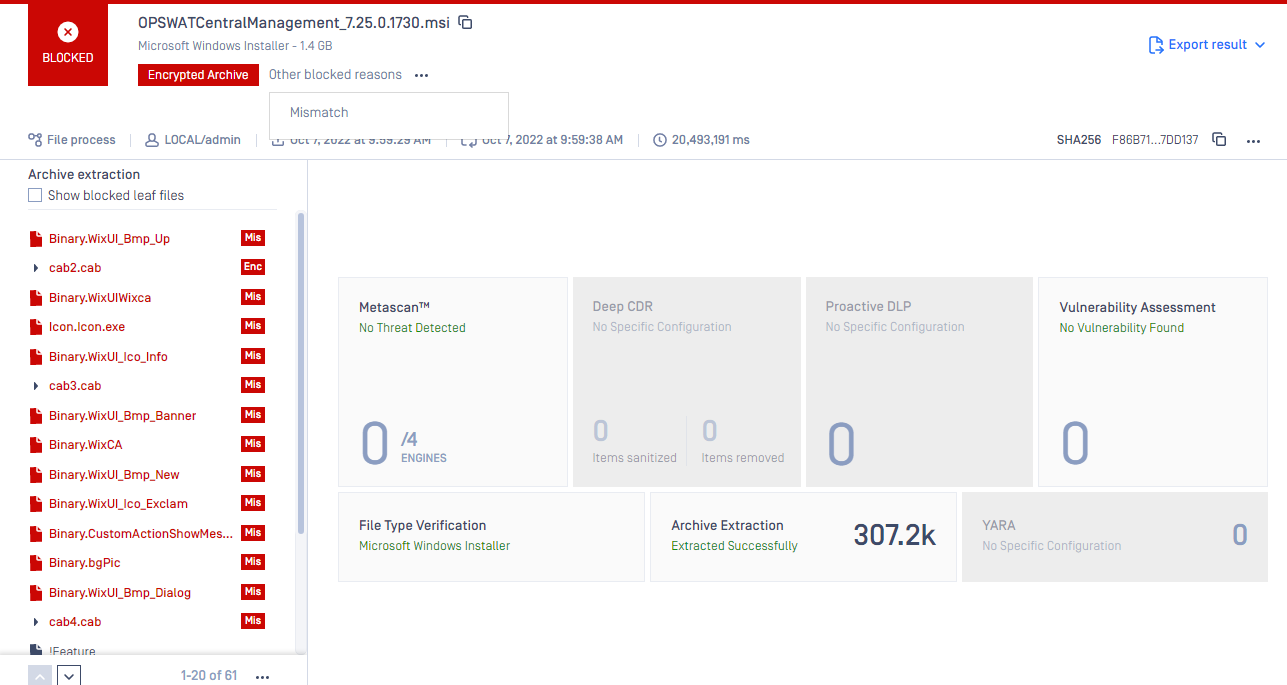Click the Encrypted Archive tag
Viewport: 1287px width, 685px height.
click(x=198, y=75)
